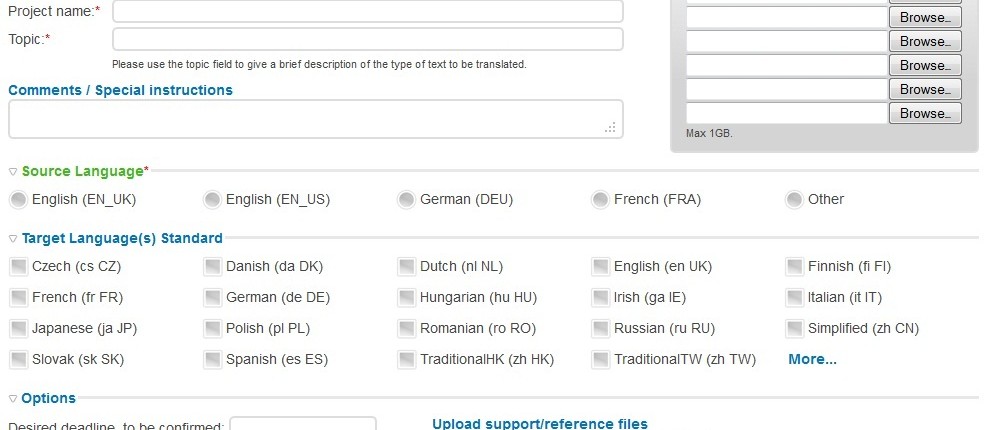Click into the Topic text field
Viewport: 987px width, 430px height.
click(x=368, y=39)
